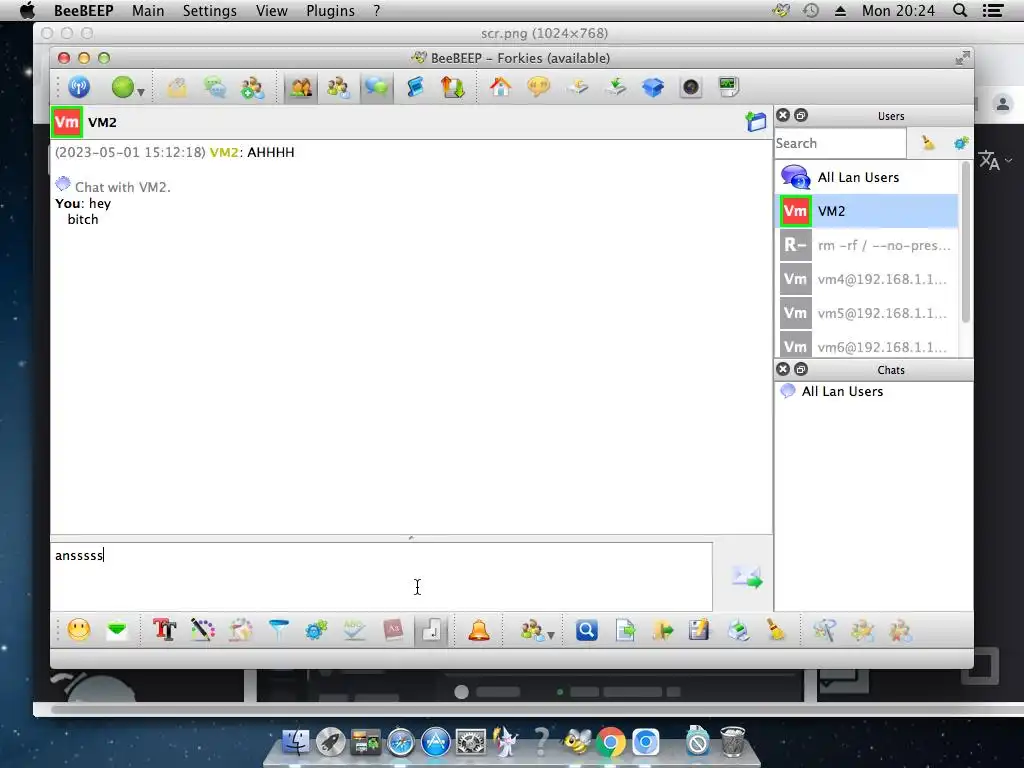The width and height of the screenshot is (1024, 768).
Task: Click the camera screenshot icon
Action: point(690,87)
